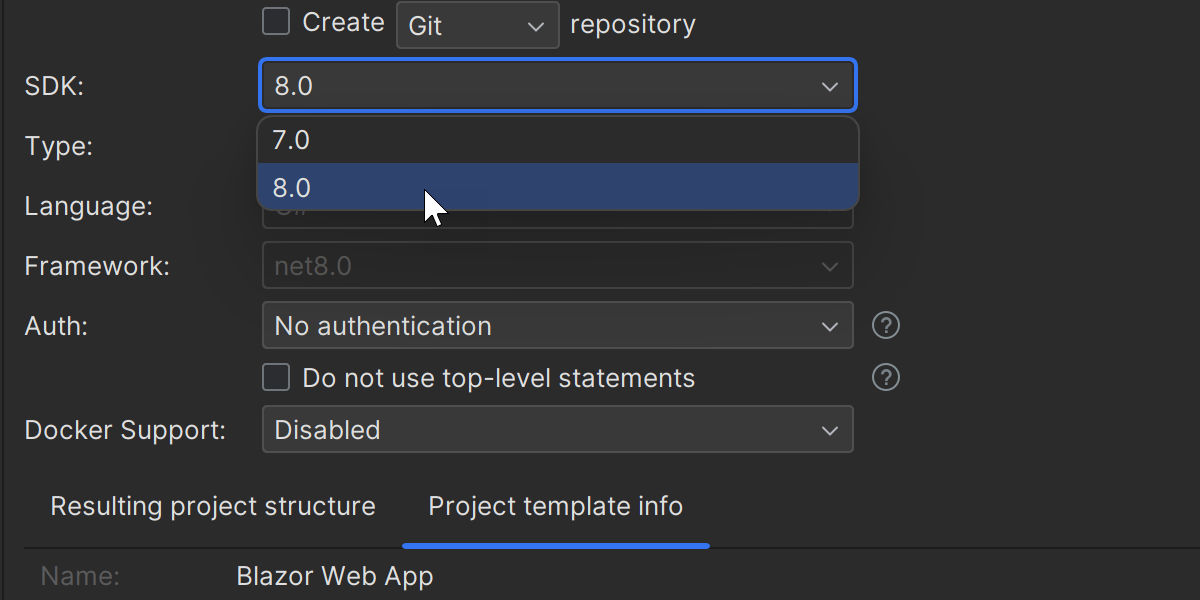This screenshot has height=600, width=1200.
Task: Choose 8.0 in the SDK list
Action: tap(557, 188)
